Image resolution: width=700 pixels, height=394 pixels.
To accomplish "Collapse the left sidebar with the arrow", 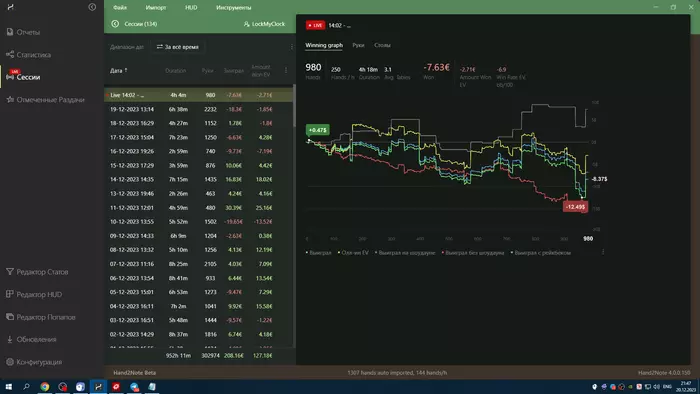I will point(92,7).
